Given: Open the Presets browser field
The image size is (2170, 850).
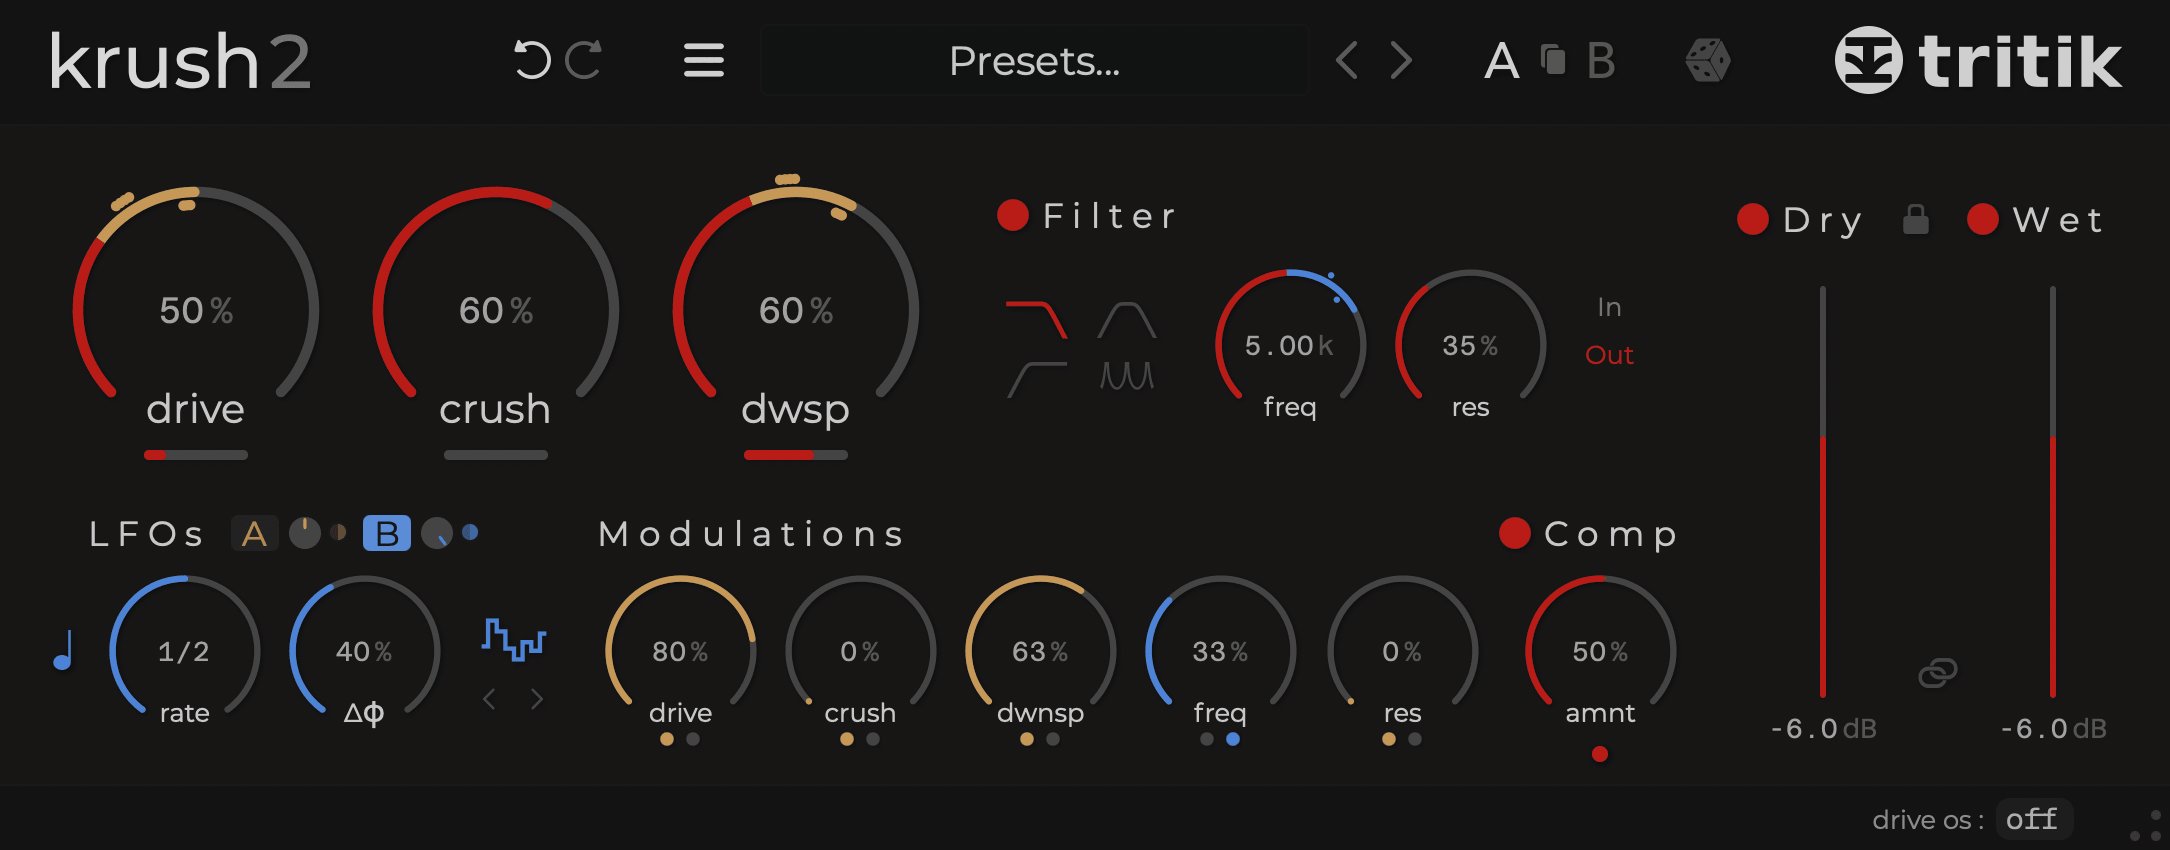Looking at the screenshot, I should click(1035, 61).
